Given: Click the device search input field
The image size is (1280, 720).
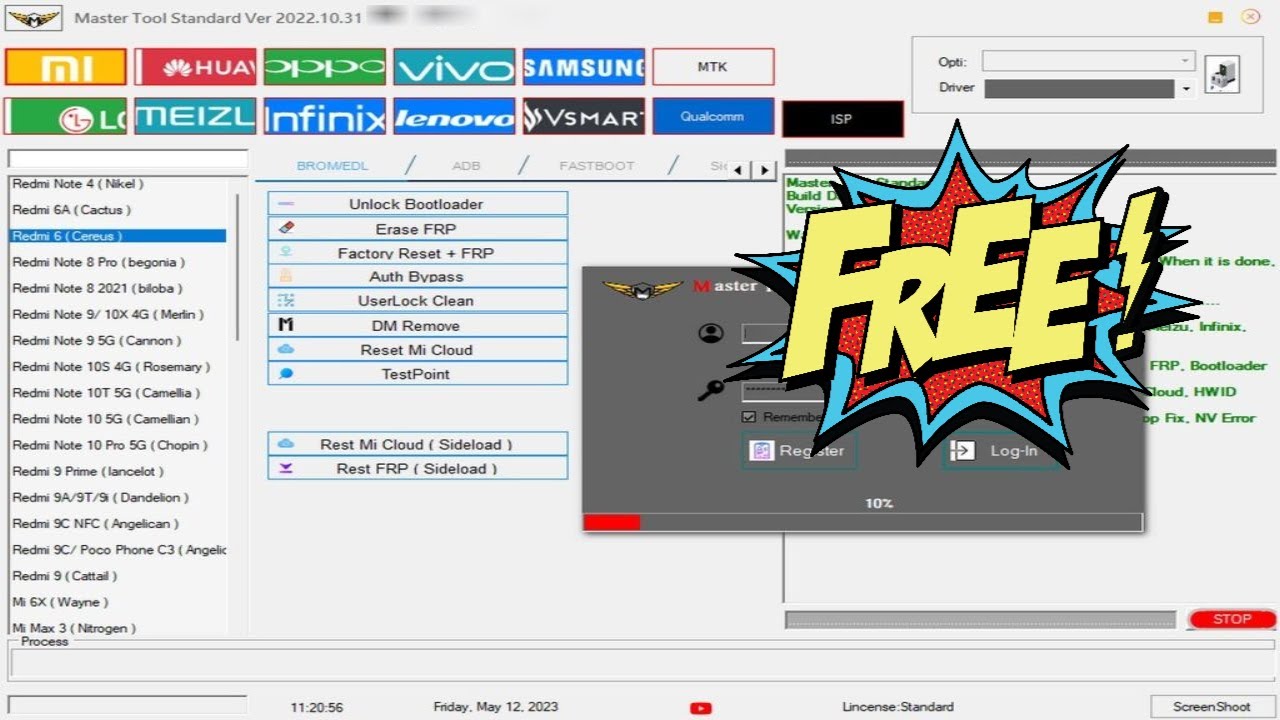Looking at the screenshot, I should (128, 159).
